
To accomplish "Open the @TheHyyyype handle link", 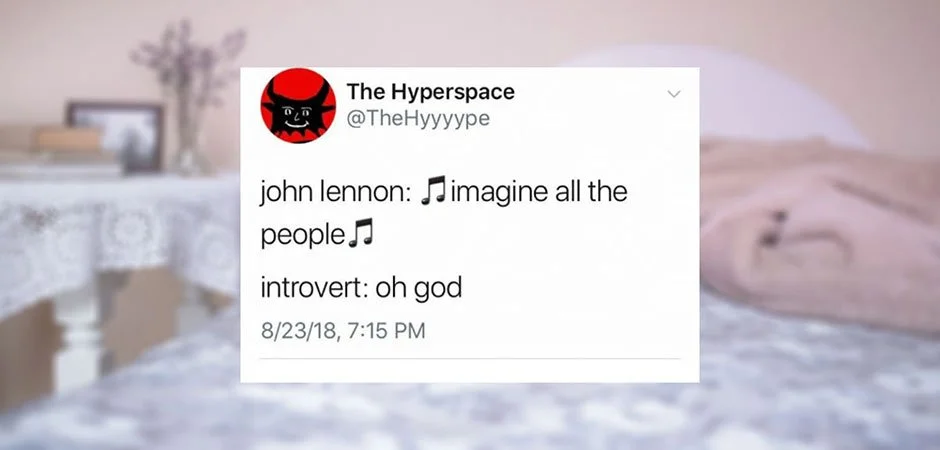I will 418,119.
